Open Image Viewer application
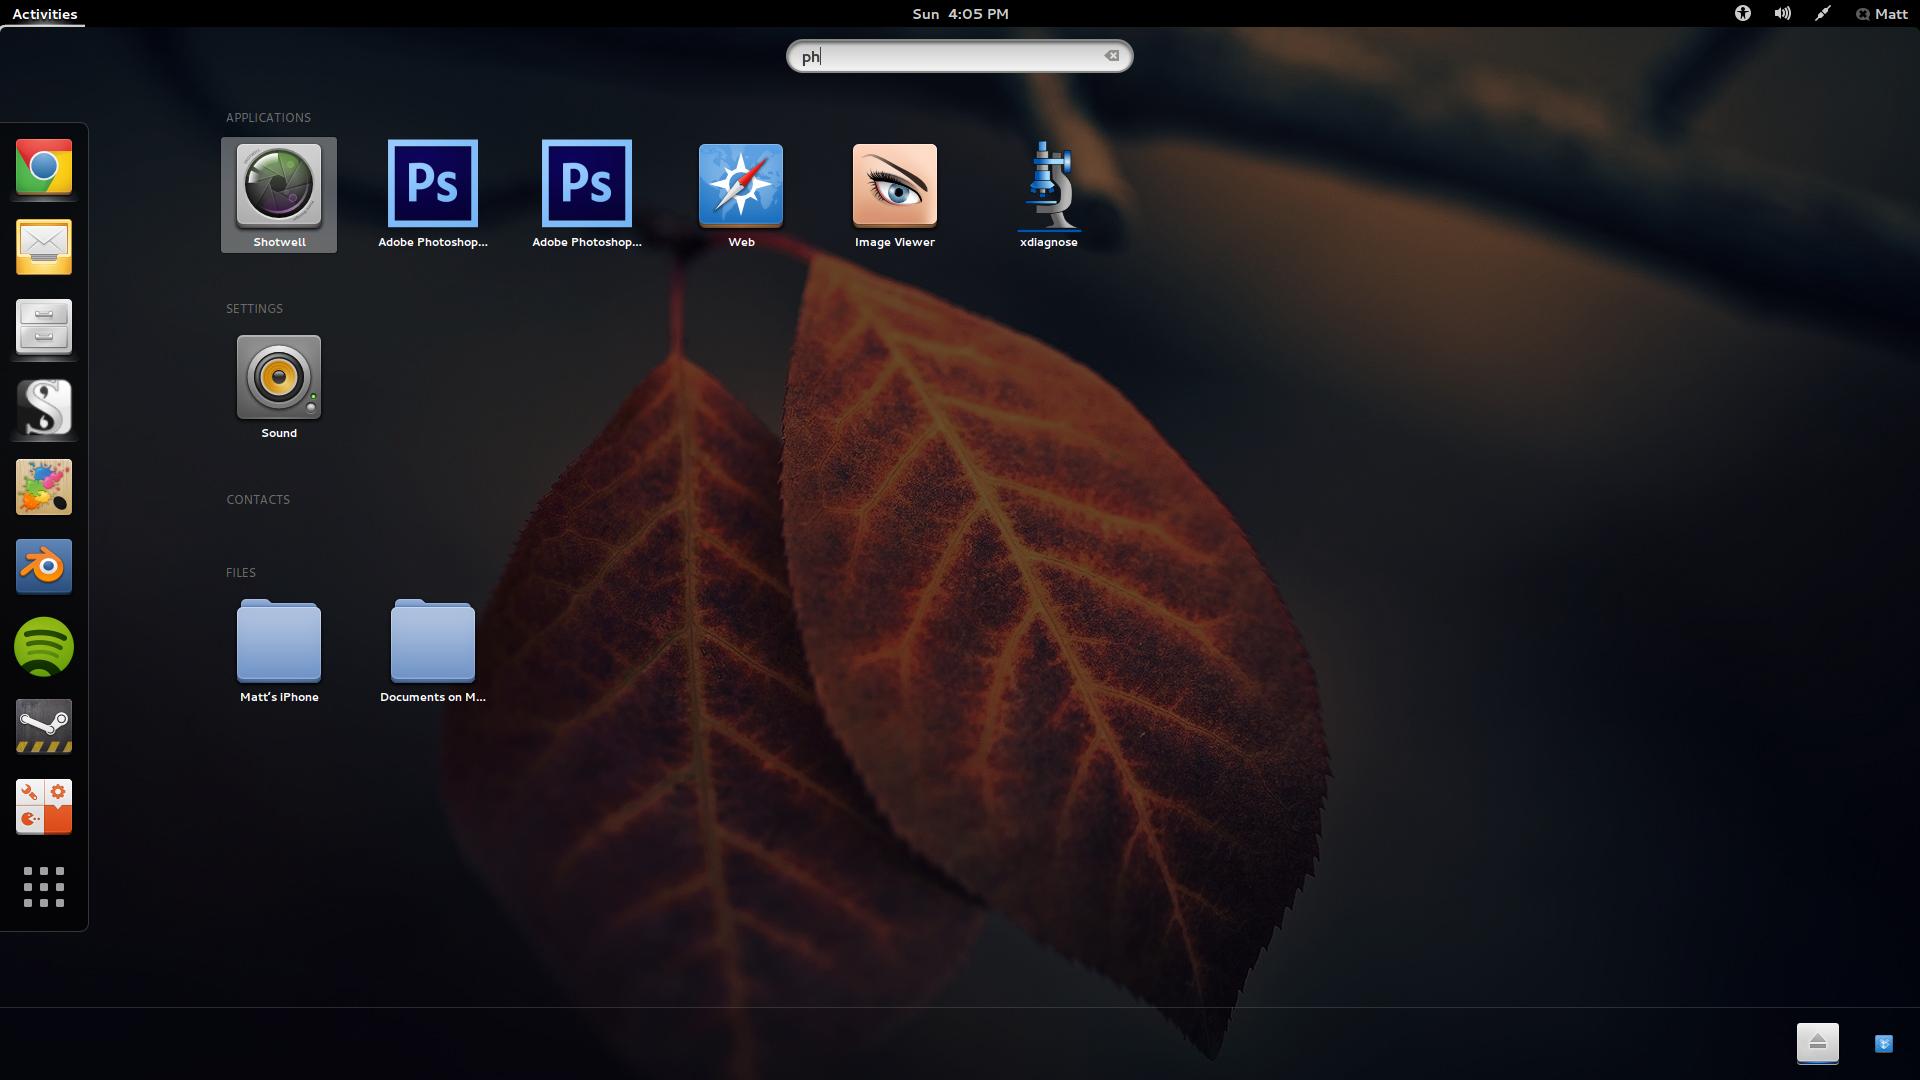Viewport: 1920px width, 1080px height. coord(894,194)
